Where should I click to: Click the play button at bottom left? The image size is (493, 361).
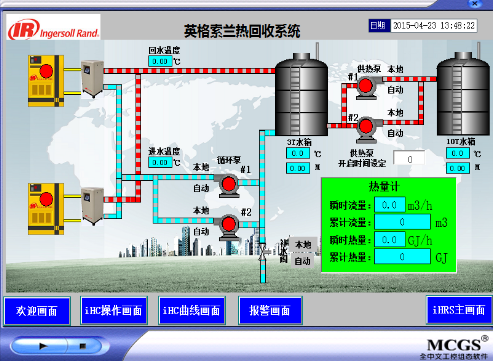[x=43, y=346]
